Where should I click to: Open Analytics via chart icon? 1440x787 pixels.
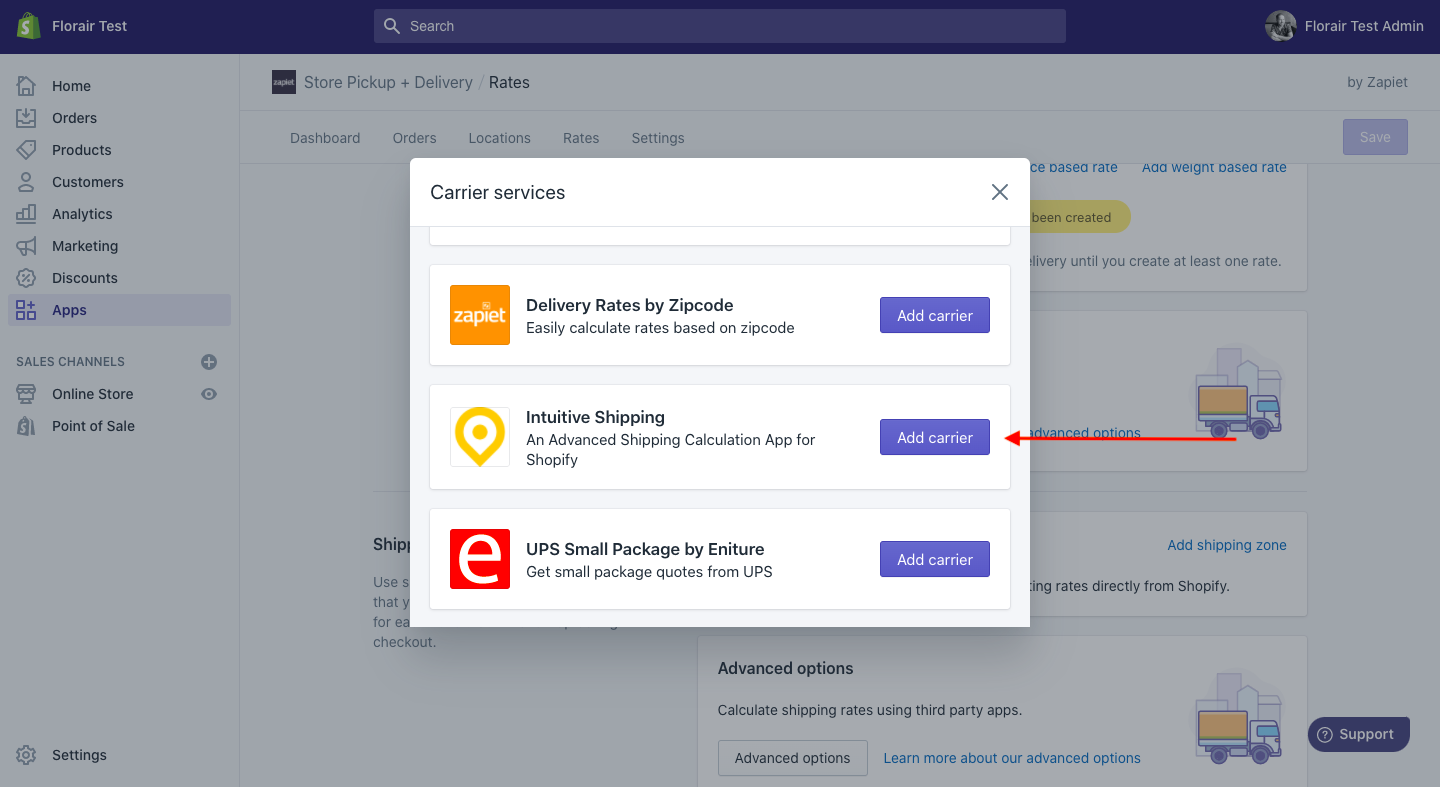tap(26, 214)
